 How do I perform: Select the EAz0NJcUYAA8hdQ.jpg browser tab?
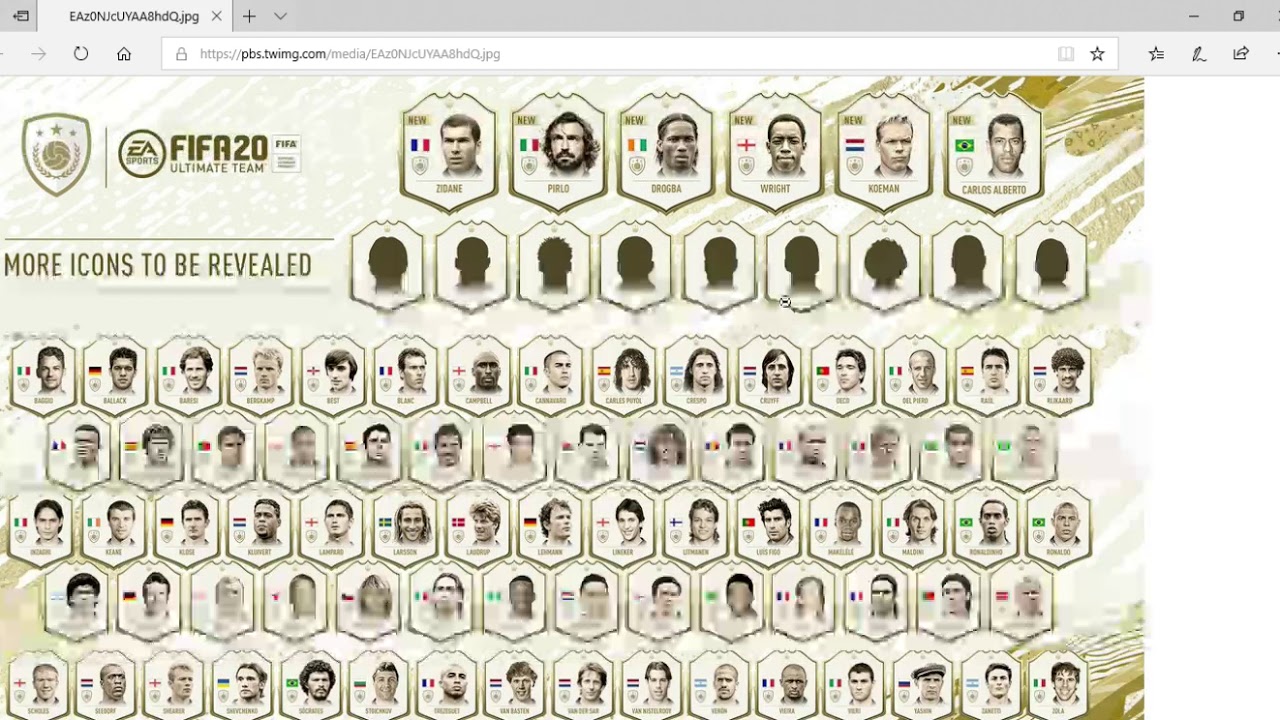click(133, 16)
